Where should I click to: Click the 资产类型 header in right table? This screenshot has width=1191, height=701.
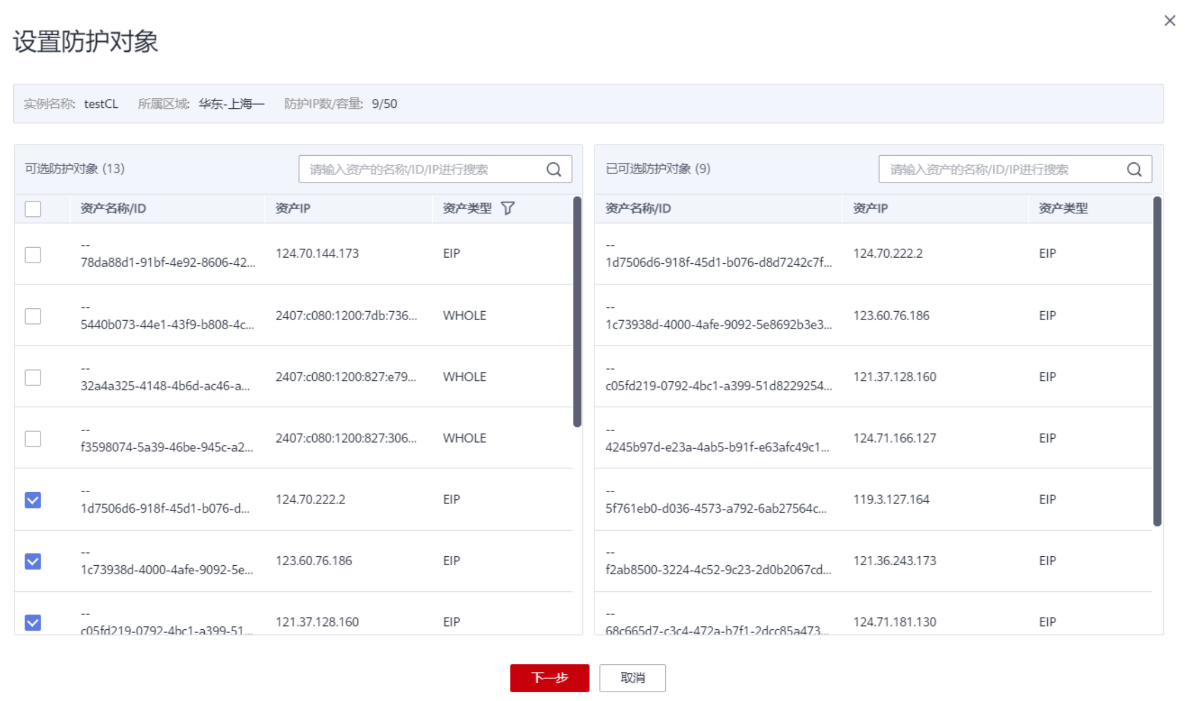pyautogui.click(x=1063, y=208)
